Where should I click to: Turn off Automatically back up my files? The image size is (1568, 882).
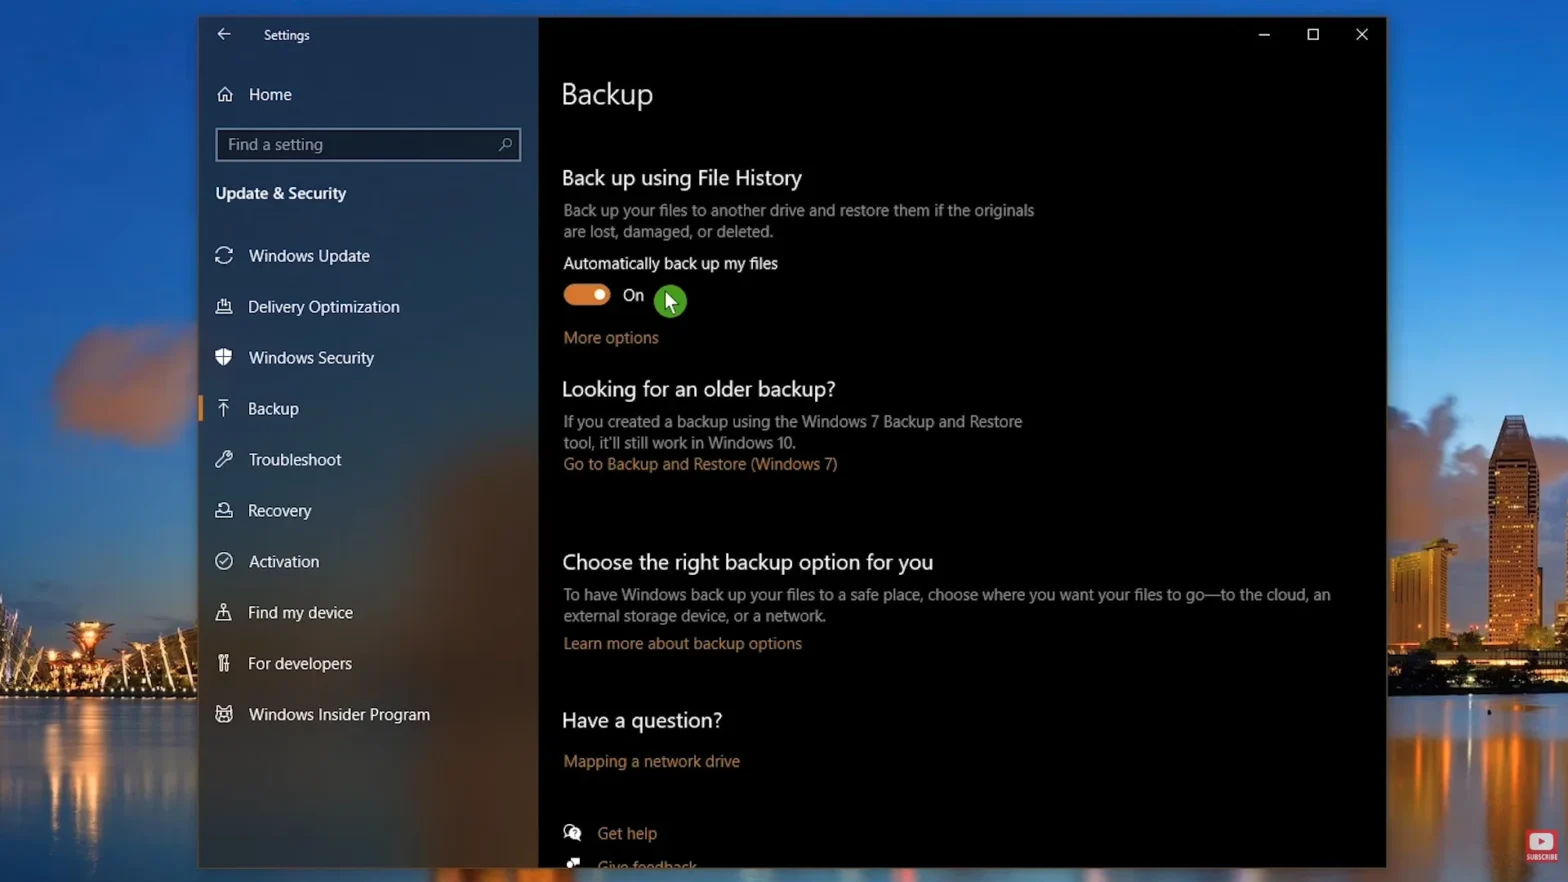pyautogui.click(x=587, y=295)
